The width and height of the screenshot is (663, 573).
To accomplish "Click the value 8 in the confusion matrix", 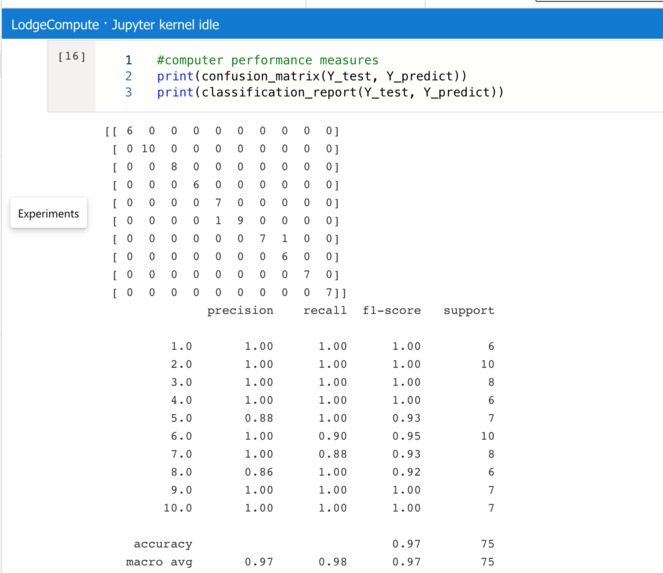I will tap(174, 167).
